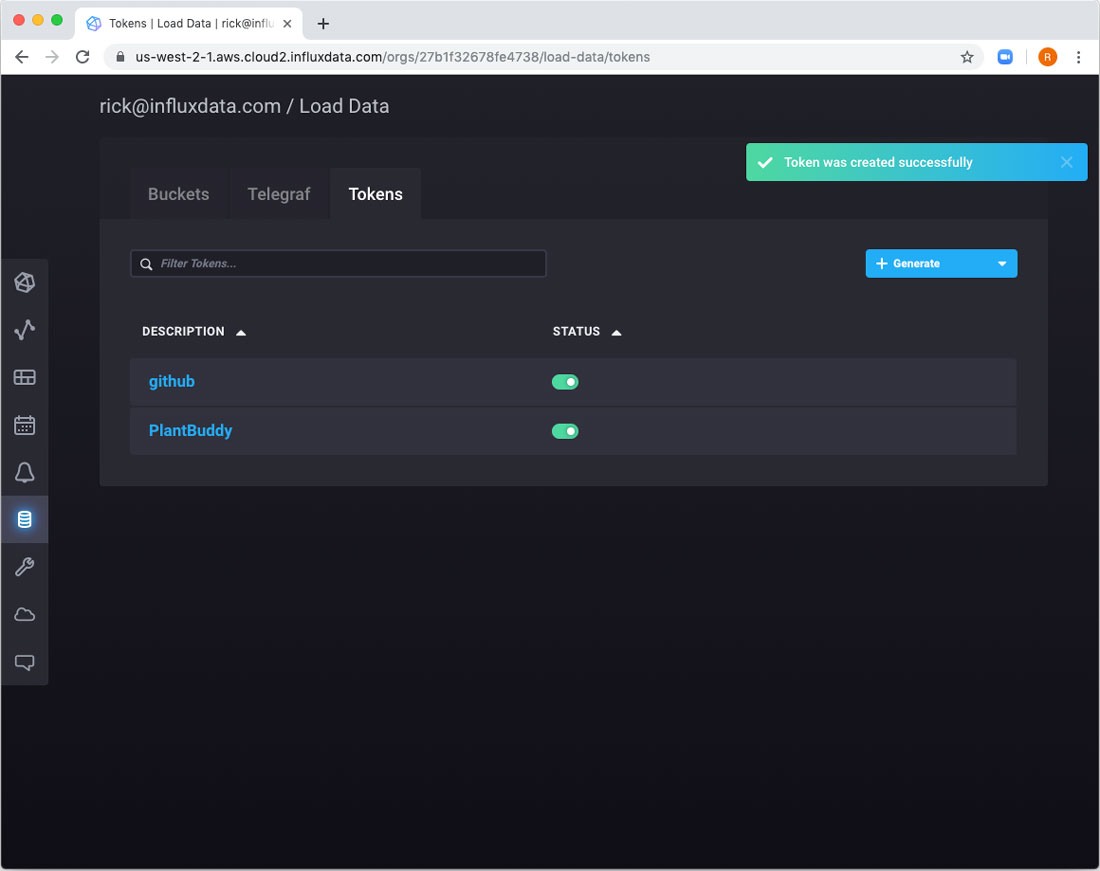This screenshot has width=1100, height=871.
Task: Open the PlantBuddy token details
Action: coord(190,430)
